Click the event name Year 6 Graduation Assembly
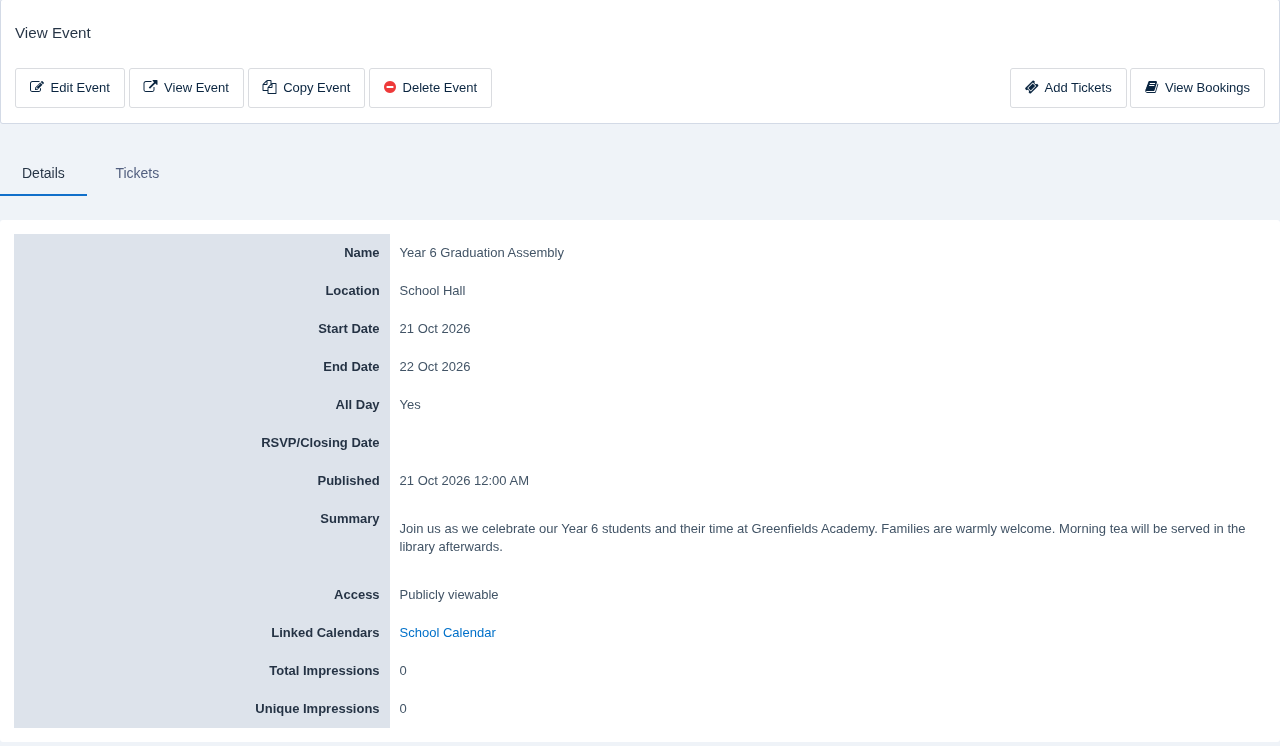This screenshot has width=1280, height=746. 481,253
